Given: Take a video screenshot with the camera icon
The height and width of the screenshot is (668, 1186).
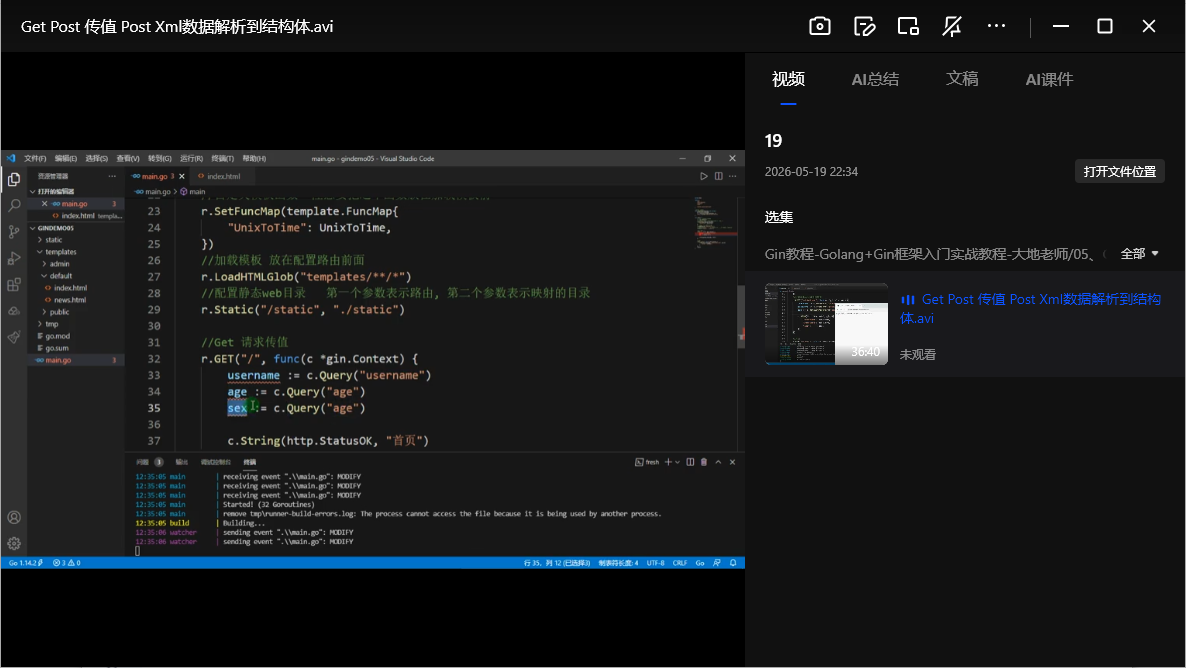Looking at the screenshot, I should 819,26.
